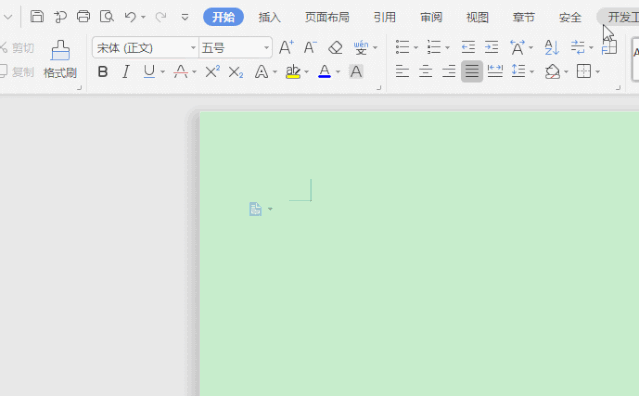Open the 安全 tab
Viewport: 639px width, 396px height.
tap(570, 17)
